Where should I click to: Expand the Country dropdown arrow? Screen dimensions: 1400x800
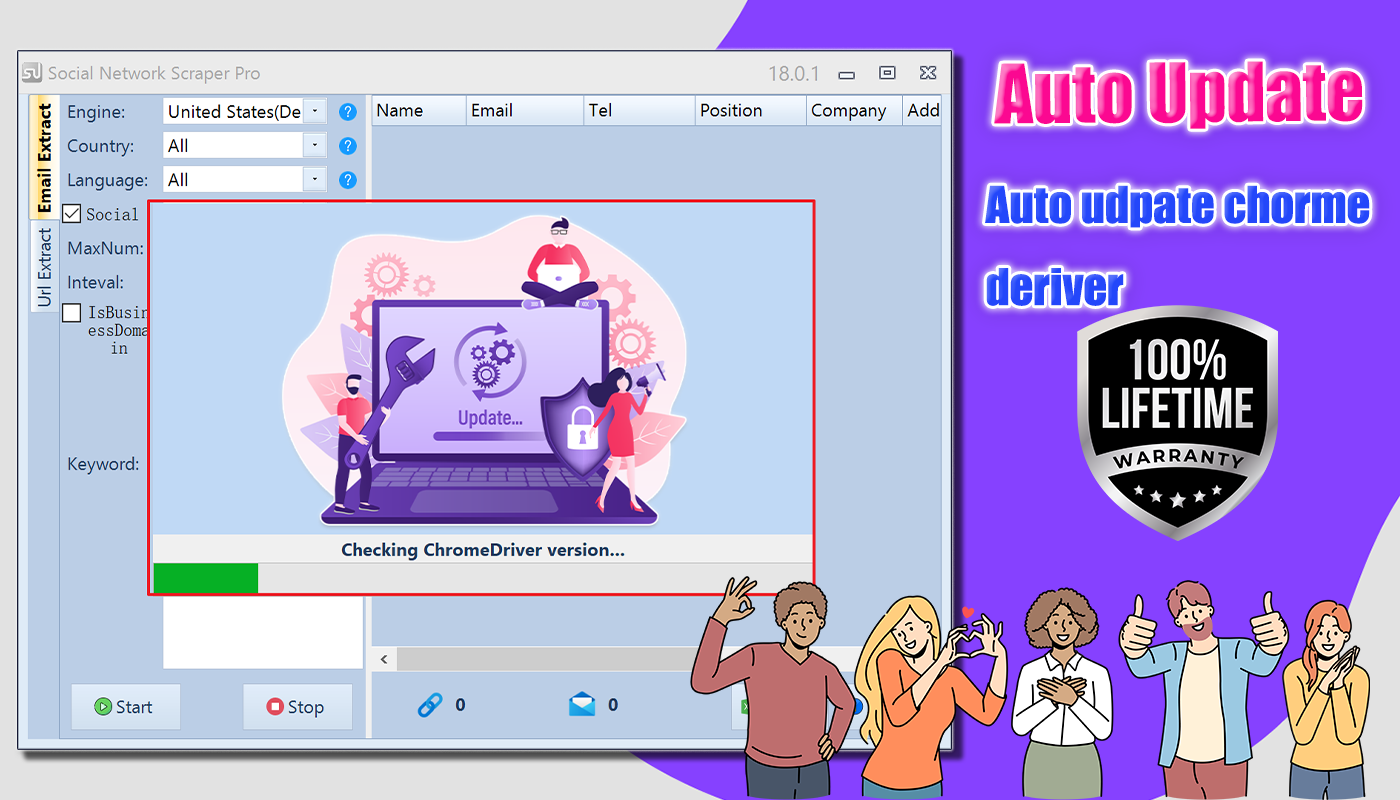(x=315, y=146)
